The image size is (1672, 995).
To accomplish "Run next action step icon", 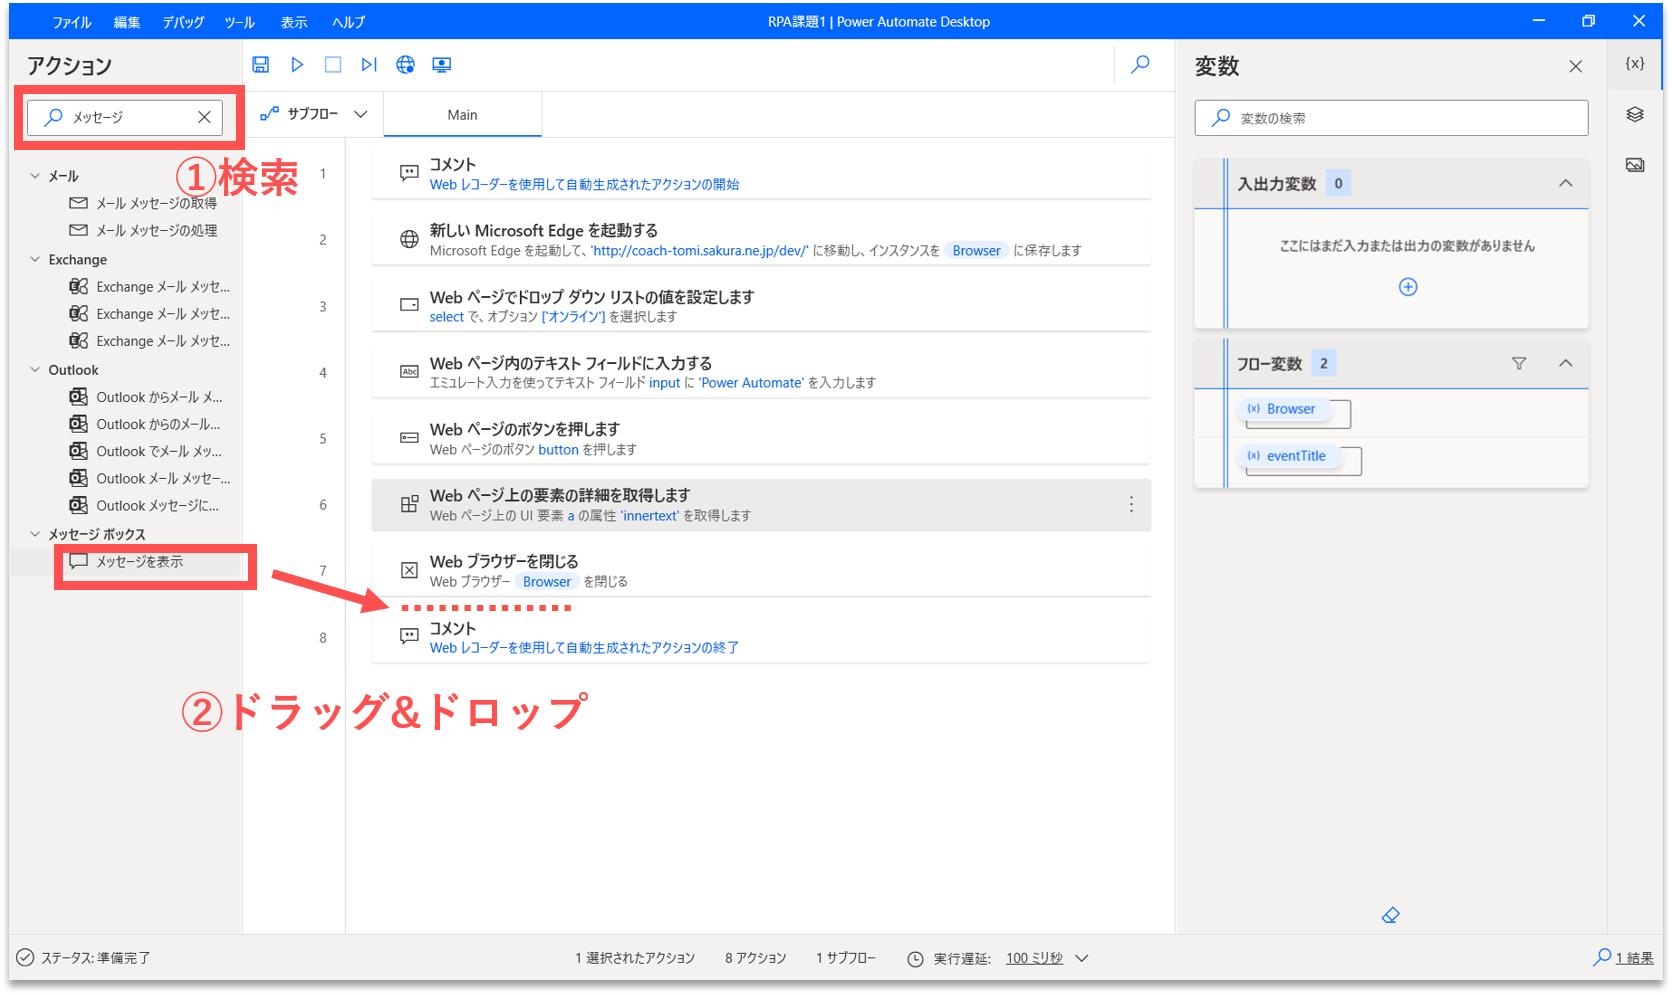I will point(369,65).
